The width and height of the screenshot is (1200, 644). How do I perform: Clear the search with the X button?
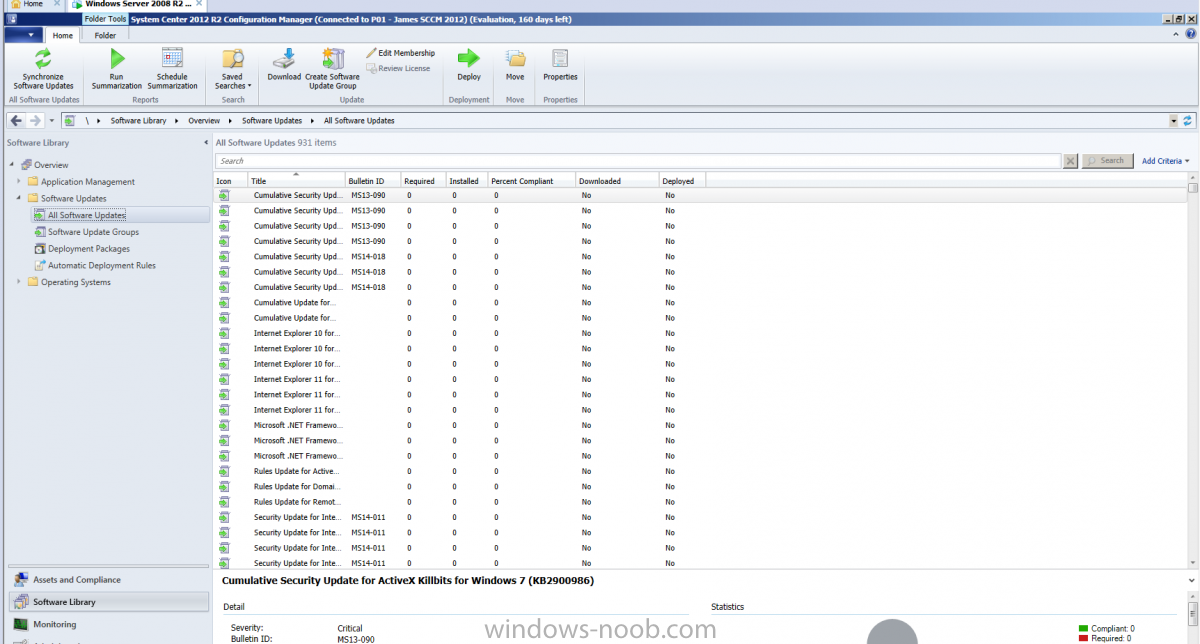pyautogui.click(x=1071, y=161)
